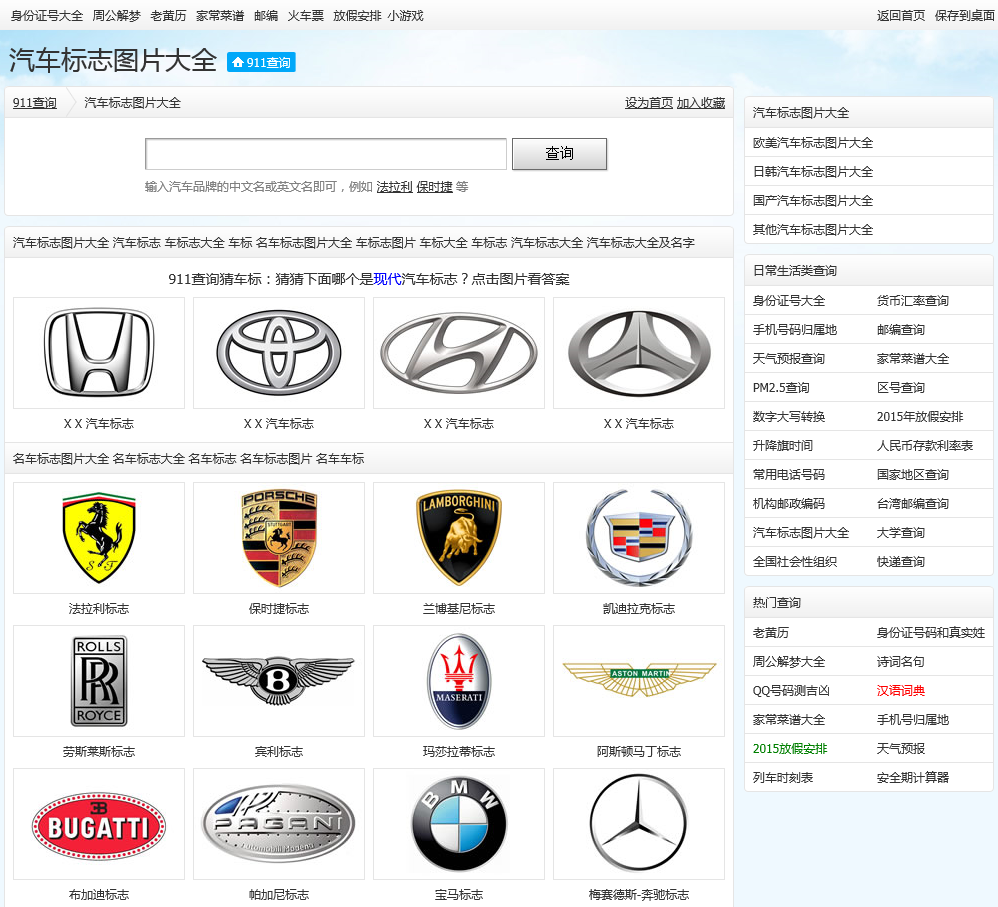Click the 保时捷 example link
The height and width of the screenshot is (907, 998).
point(435,186)
